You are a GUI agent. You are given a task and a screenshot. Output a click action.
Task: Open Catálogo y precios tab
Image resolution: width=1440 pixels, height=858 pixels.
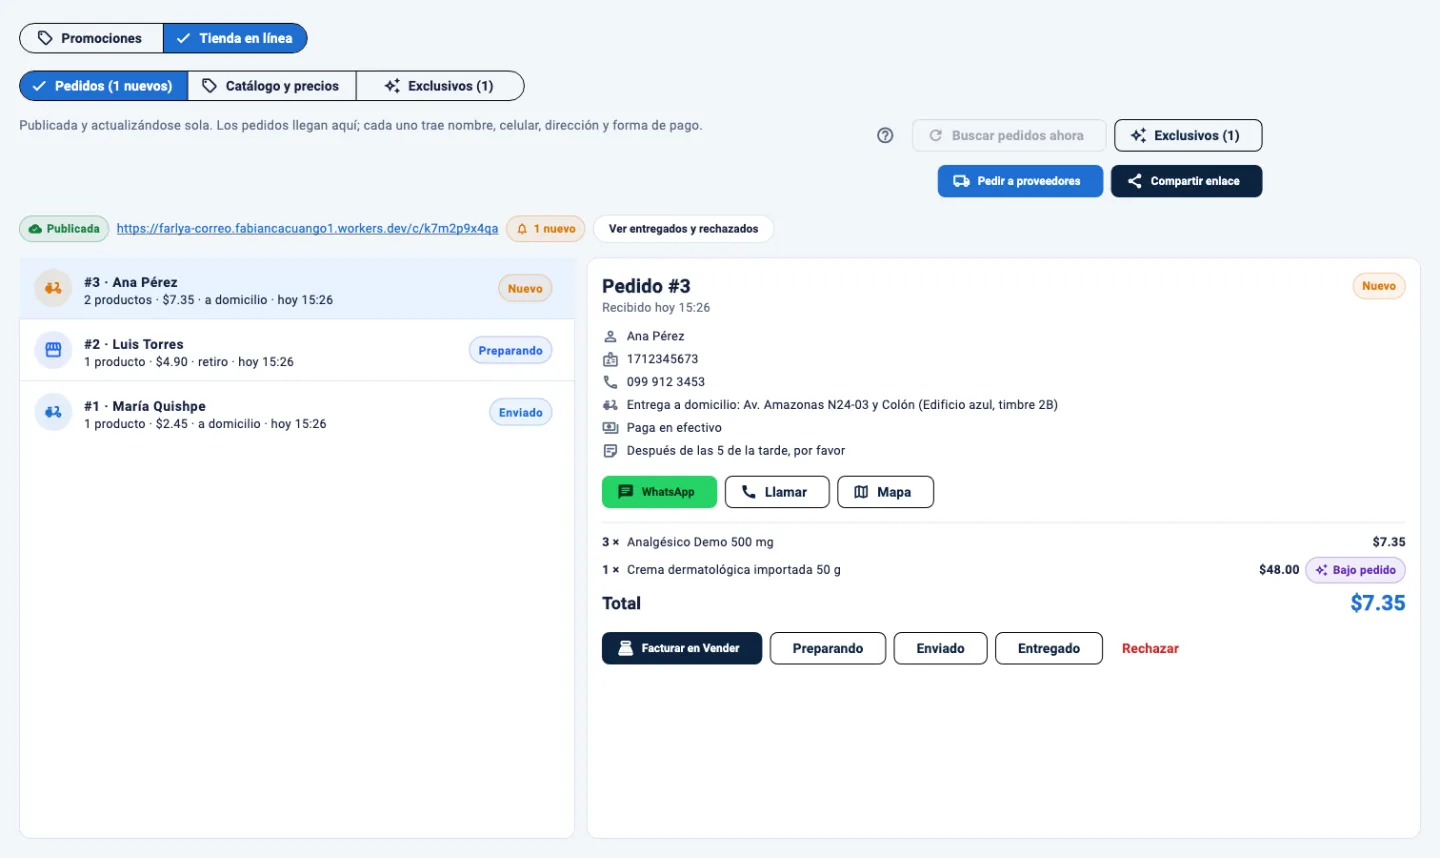coord(272,86)
